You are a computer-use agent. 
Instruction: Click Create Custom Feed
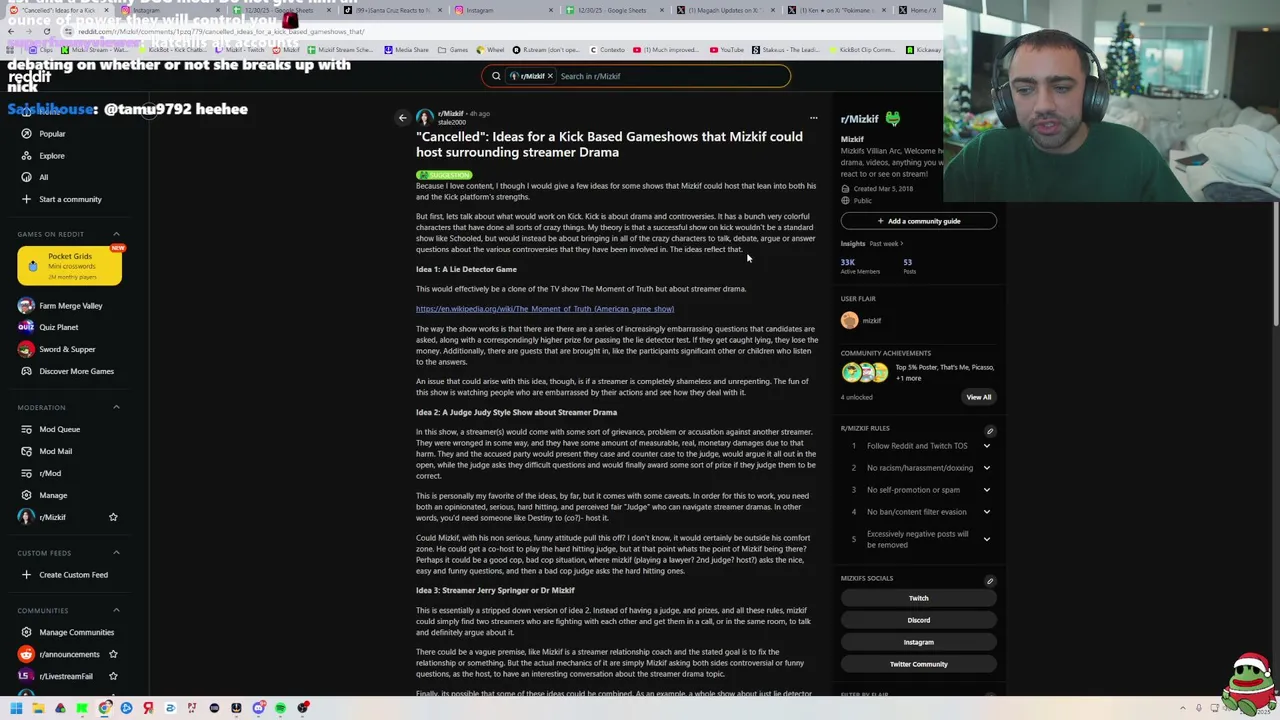coord(73,574)
